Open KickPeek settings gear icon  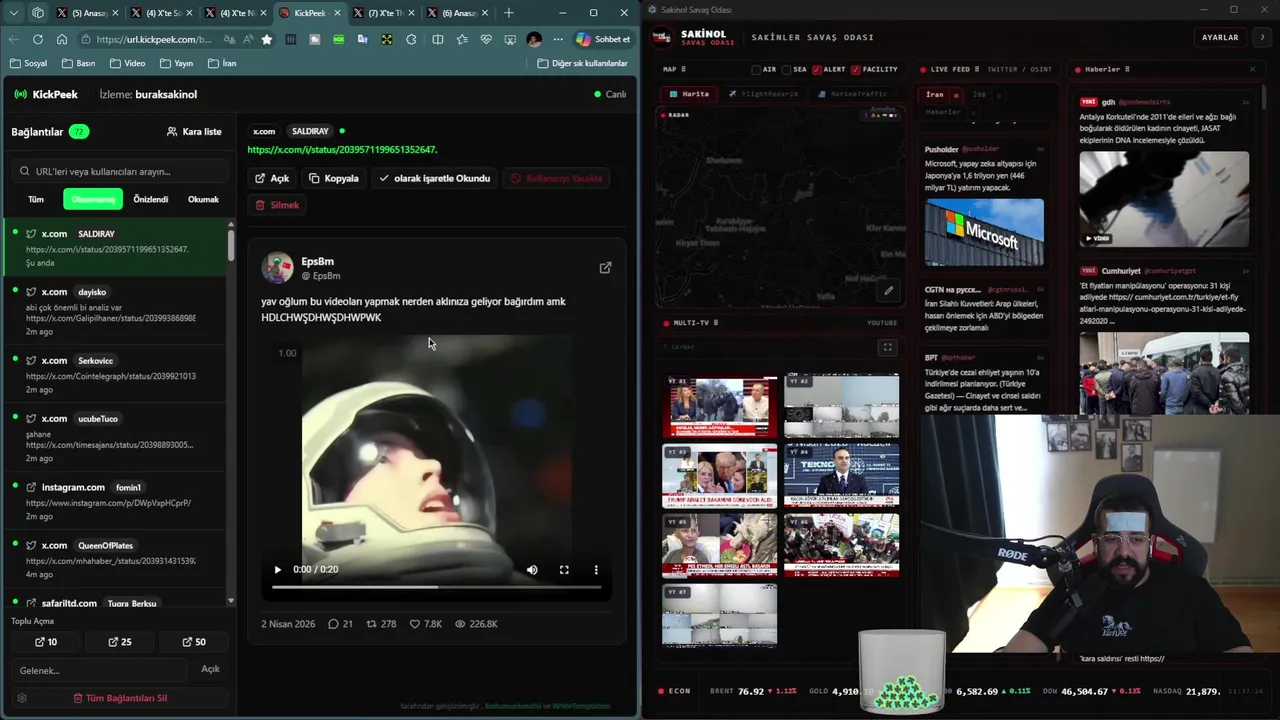point(22,698)
